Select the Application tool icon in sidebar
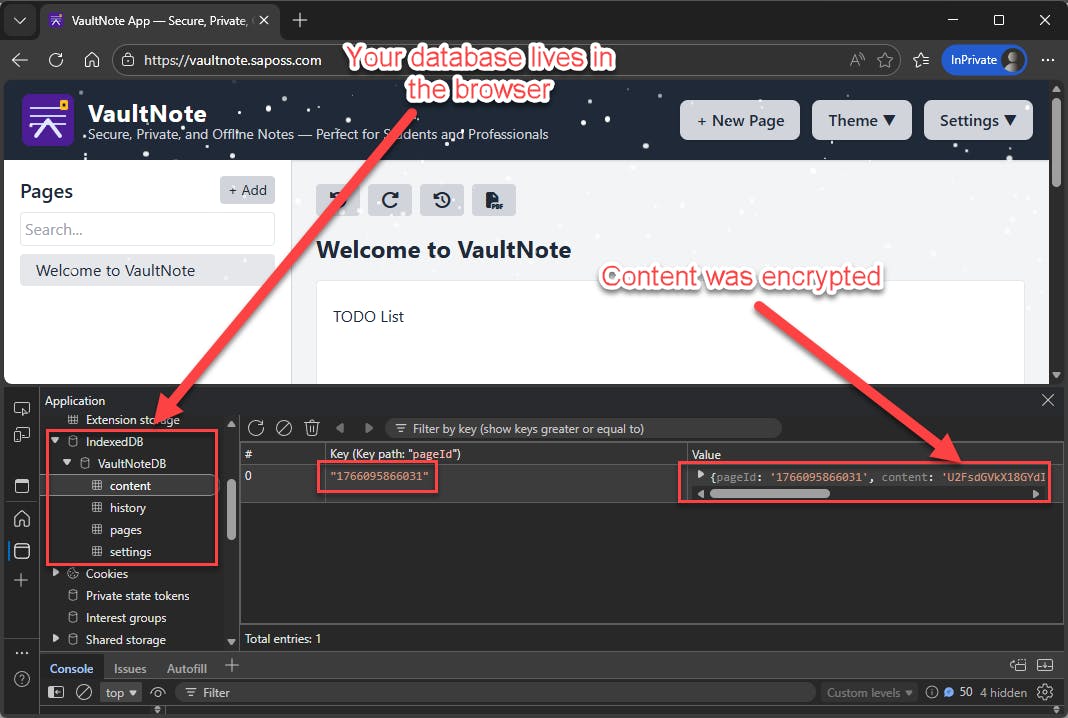This screenshot has width=1068, height=718. click(x=22, y=550)
